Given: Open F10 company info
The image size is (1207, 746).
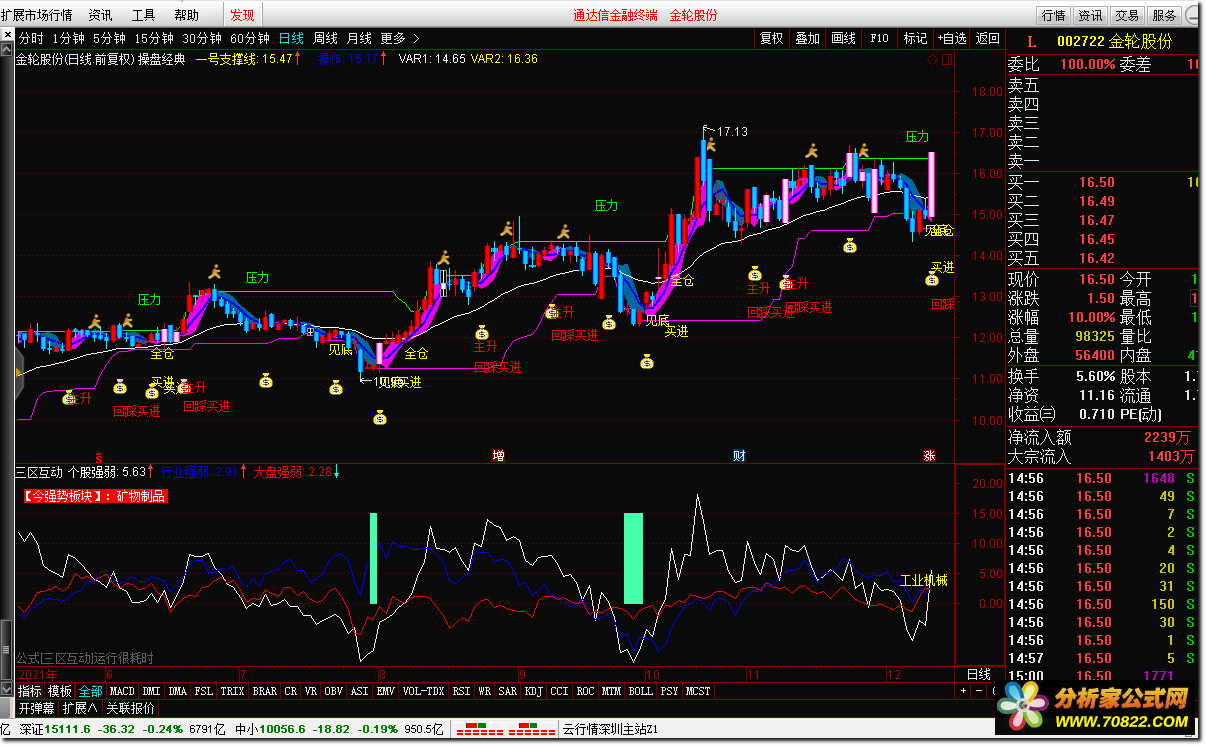Looking at the screenshot, I should [879, 38].
